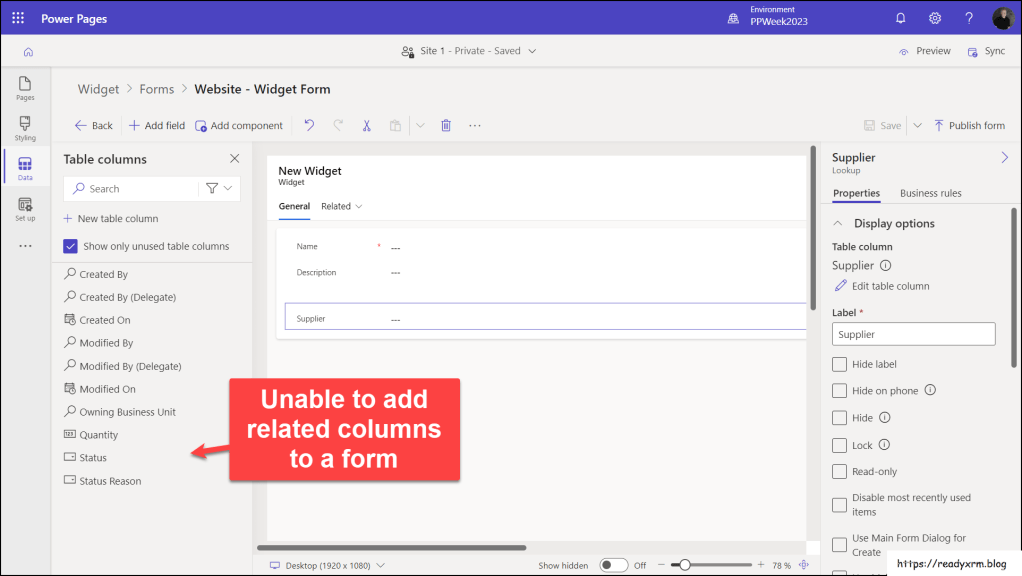Viewport: 1022px width, 576px height.
Task: Close the Table columns panel
Action: pos(235,159)
